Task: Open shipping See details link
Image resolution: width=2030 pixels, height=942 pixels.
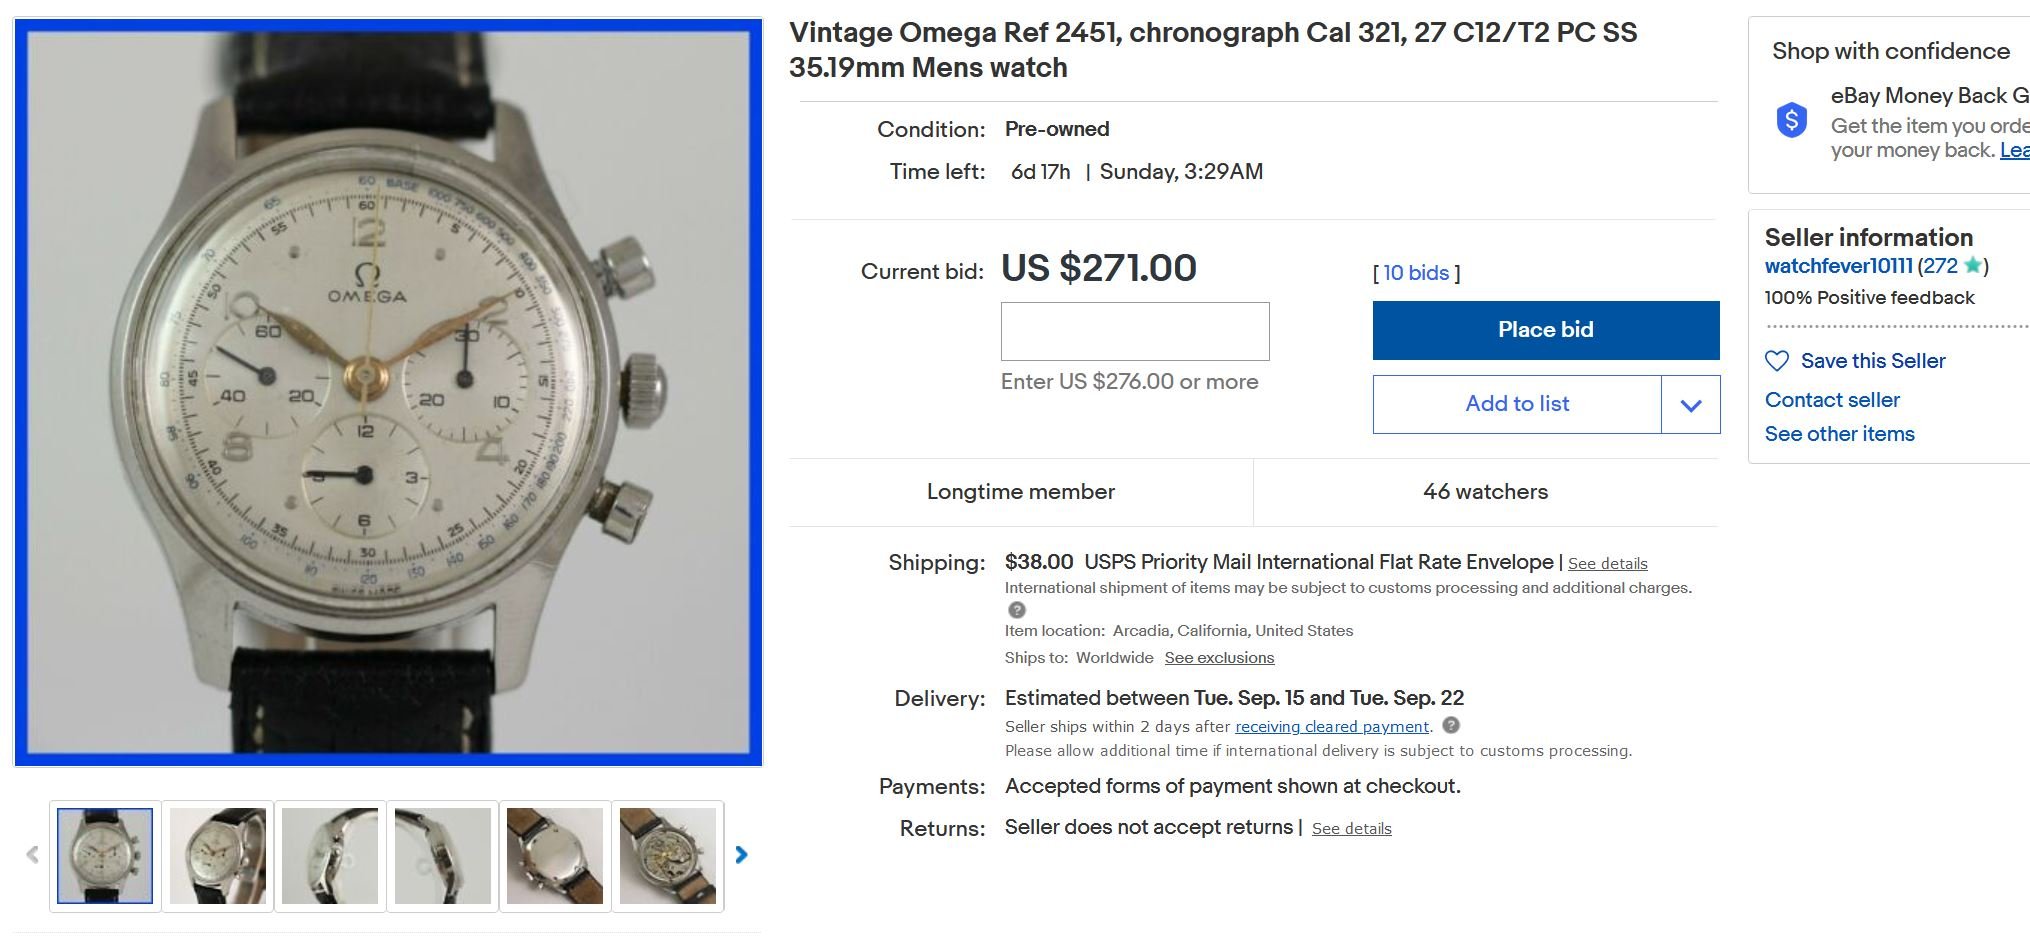Action: click(1607, 564)
